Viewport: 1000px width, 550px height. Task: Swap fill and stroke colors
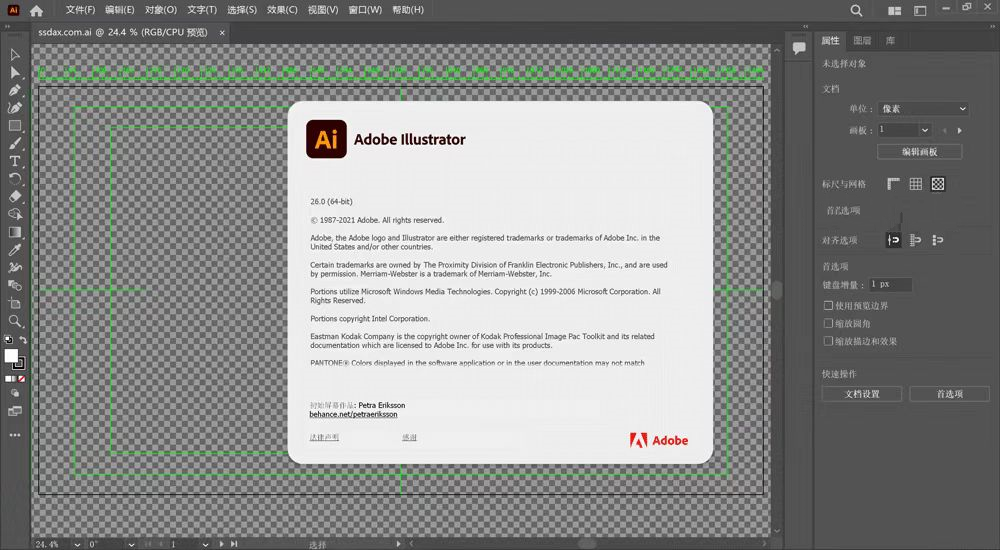click(22, 340)
